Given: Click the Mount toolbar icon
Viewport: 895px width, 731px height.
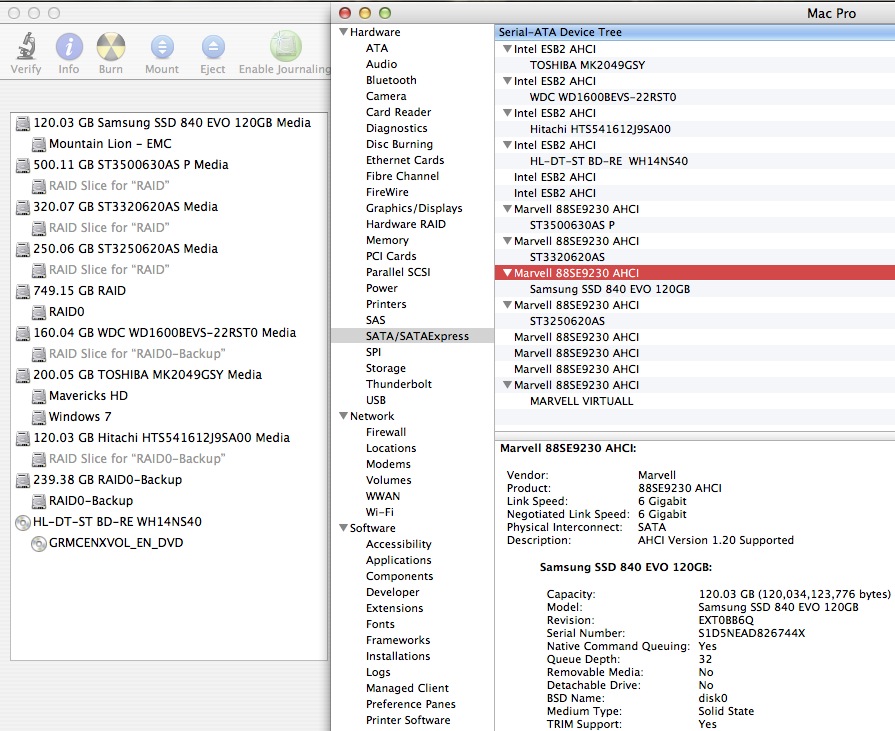Looking at the screenshot, I should pos(162,46).
